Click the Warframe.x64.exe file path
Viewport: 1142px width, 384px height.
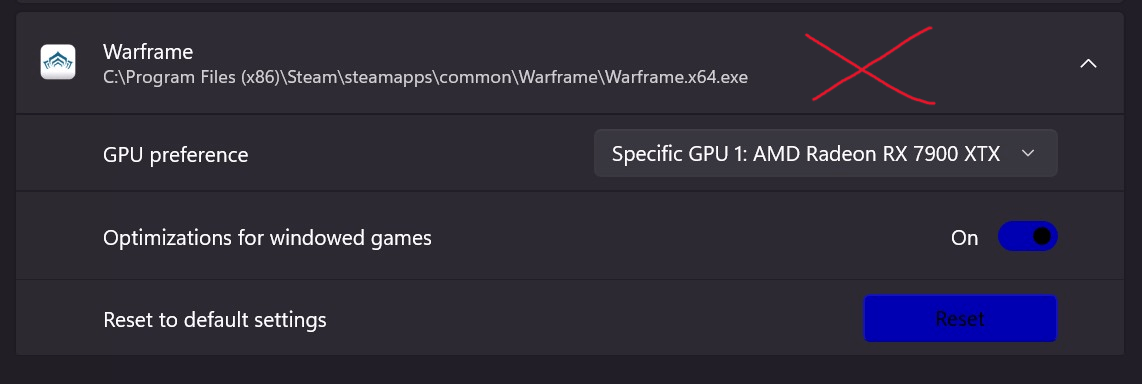(425, 77)
